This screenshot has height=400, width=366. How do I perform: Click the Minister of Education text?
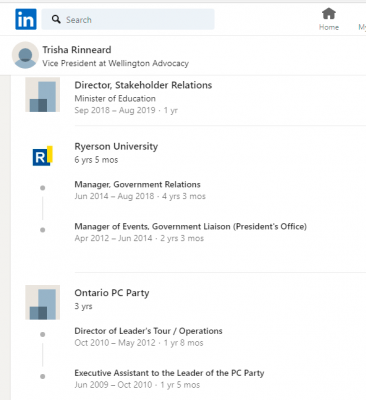115,99
